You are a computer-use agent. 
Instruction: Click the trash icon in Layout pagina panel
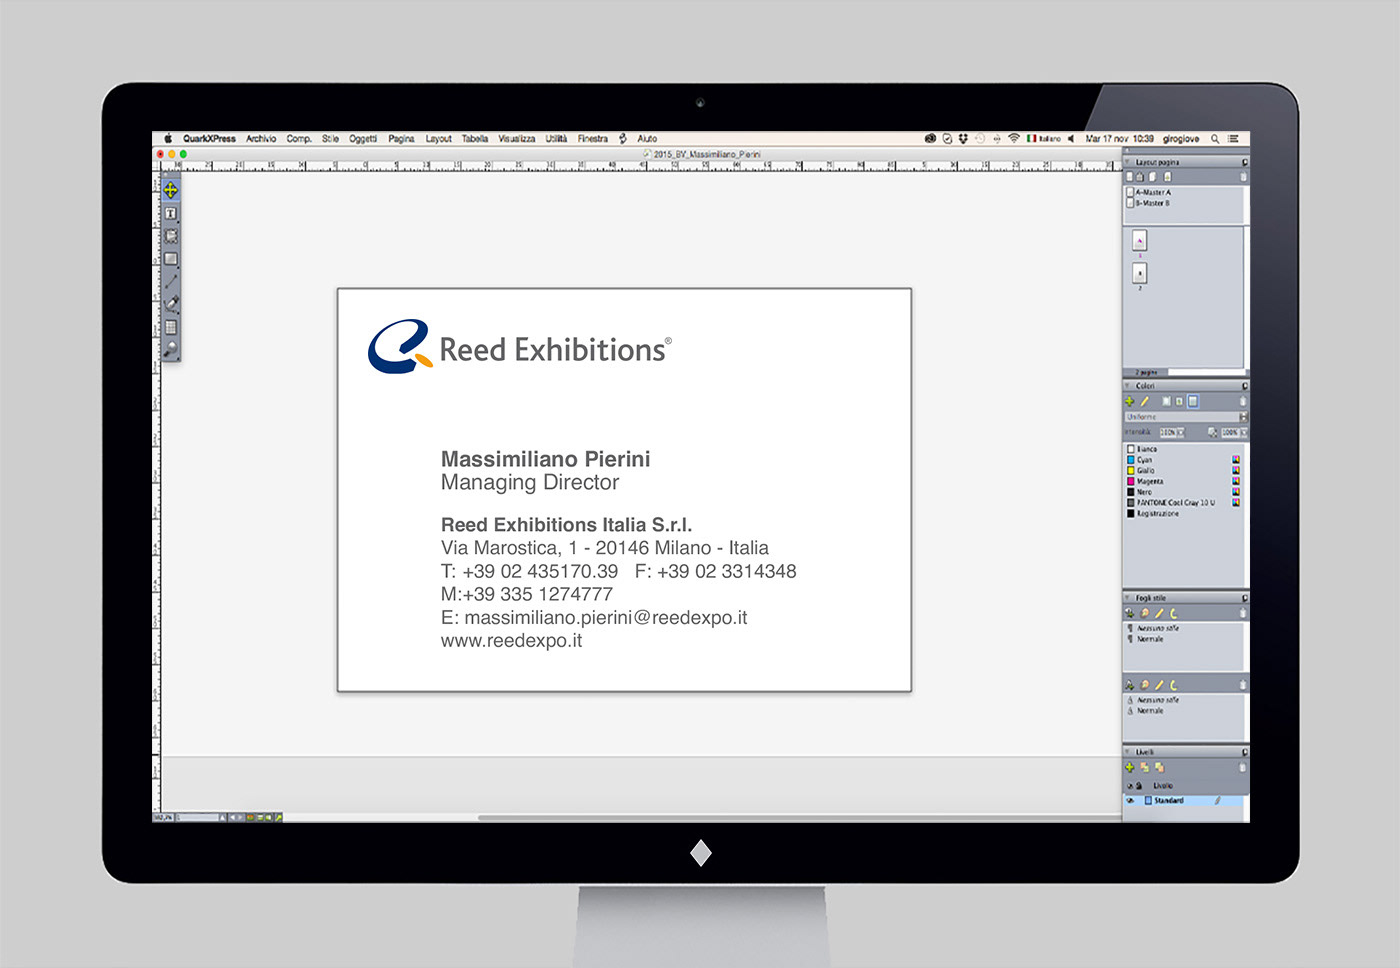pyautogui.click(x=1243, y=177)
